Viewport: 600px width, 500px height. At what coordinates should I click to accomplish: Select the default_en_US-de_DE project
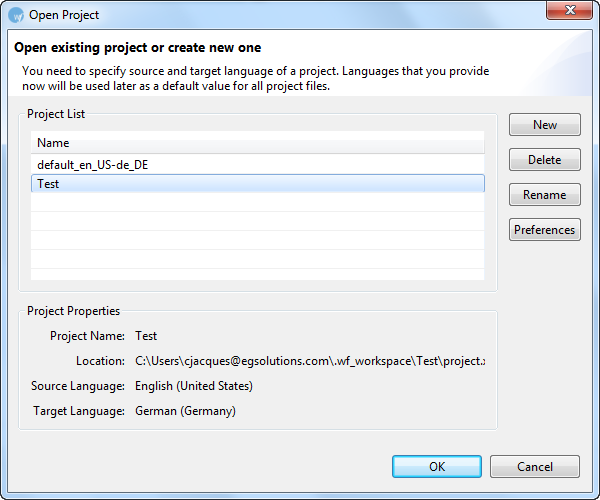tap(258, 165)
